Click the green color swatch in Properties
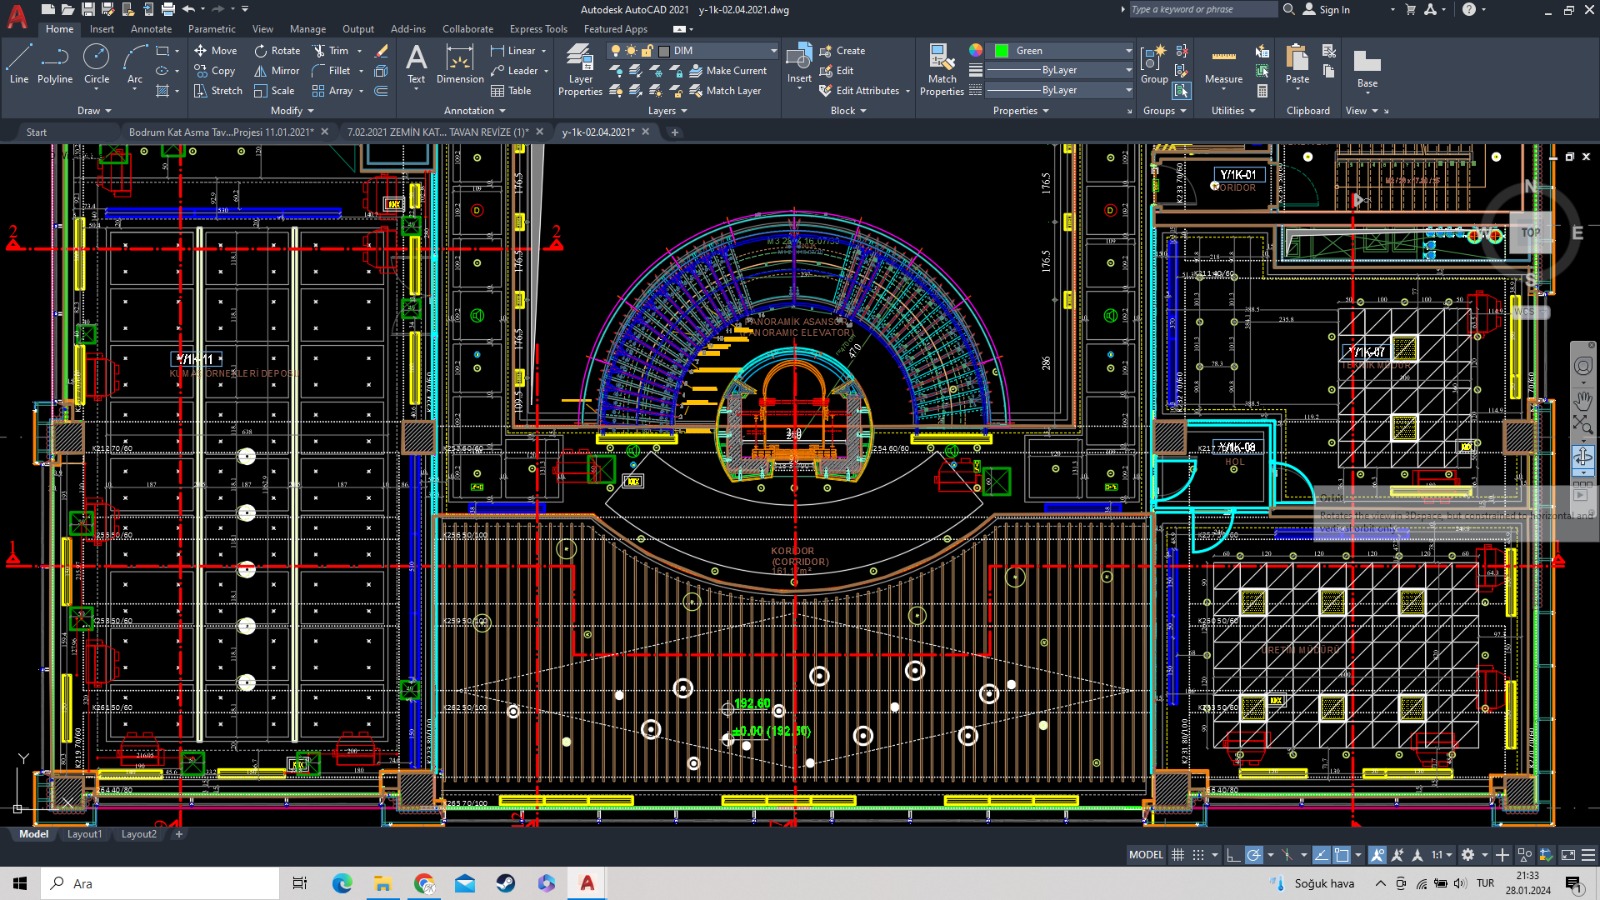The width and height of the screenshot is (1600, 900). (x=1001, y=50)
